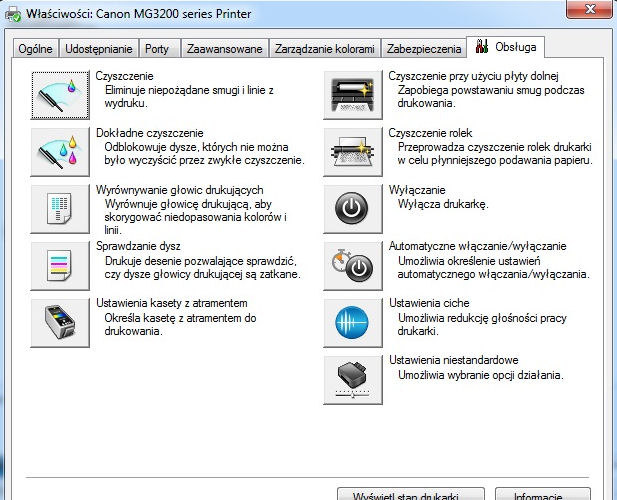The height and width of the screenshot is (500, 617).
Task: Click the Wyłączanie power off icon
Action: click(x=353, y=209)
